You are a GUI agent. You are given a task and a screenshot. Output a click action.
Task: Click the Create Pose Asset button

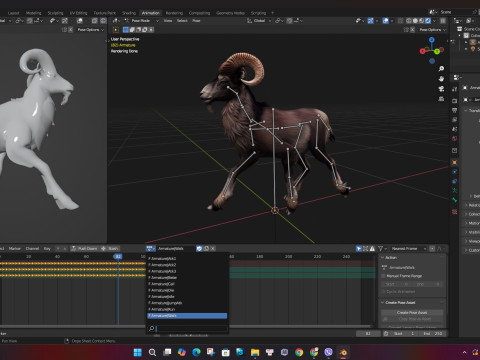(x=412, y=313)
